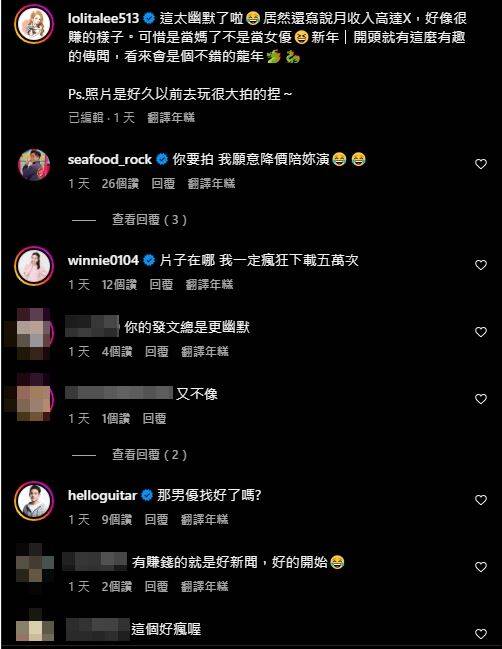The width and height of the screenshot is (502, 649).
Task: Like seafood_rock's comment with the heart
Action: click(480, 164)
